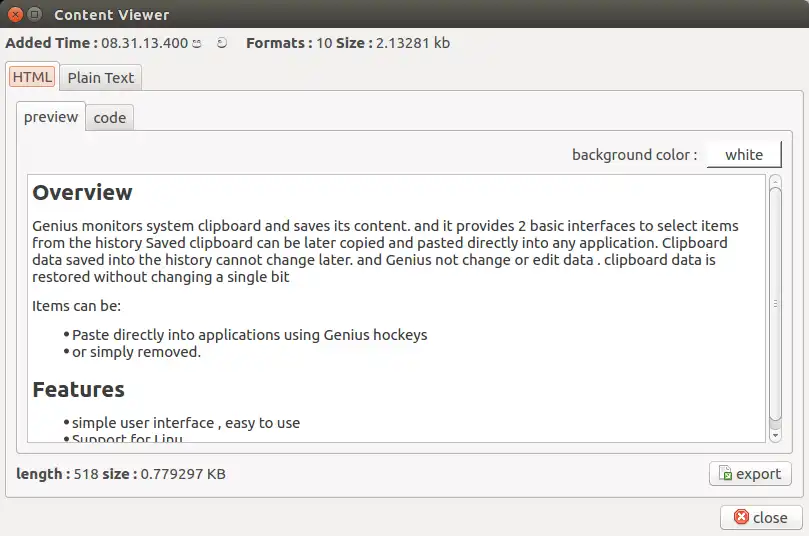Select the preview sub-tab
The width and height of the screenshot is (809, 536).
[51, 117]
